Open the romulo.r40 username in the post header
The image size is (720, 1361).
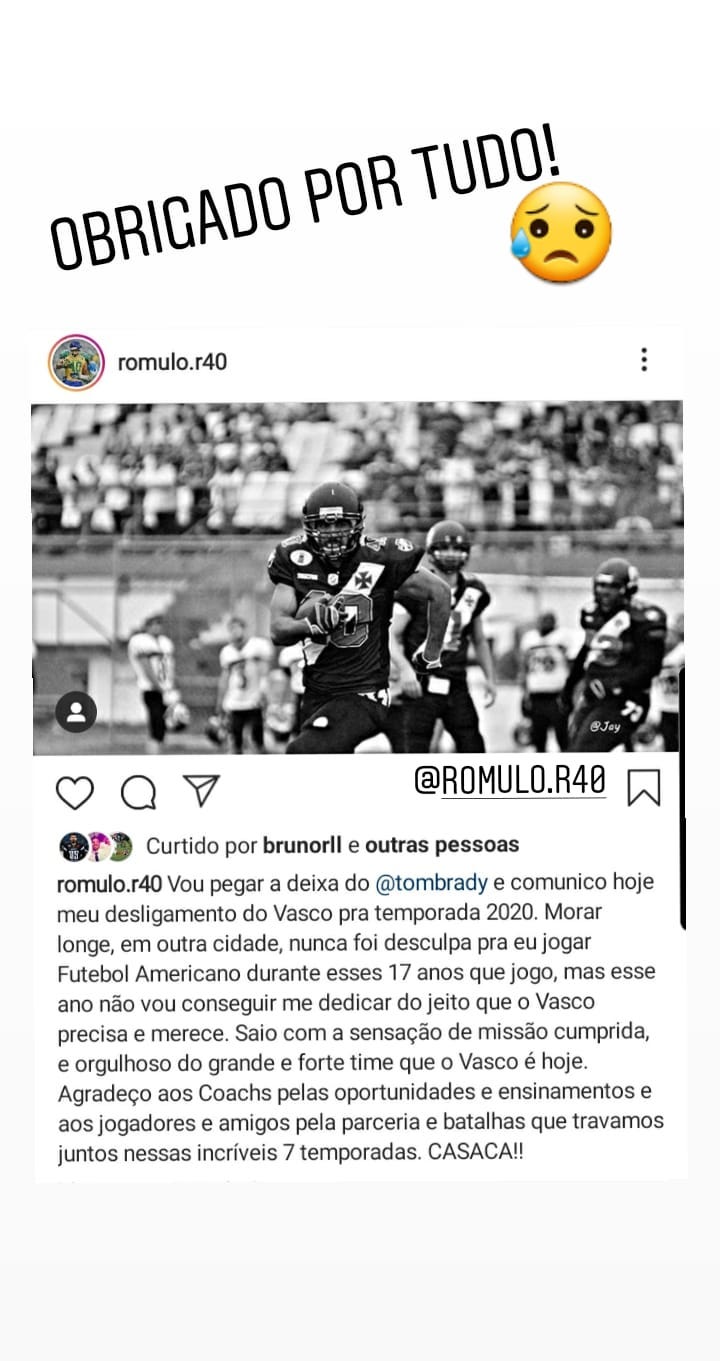172,362
